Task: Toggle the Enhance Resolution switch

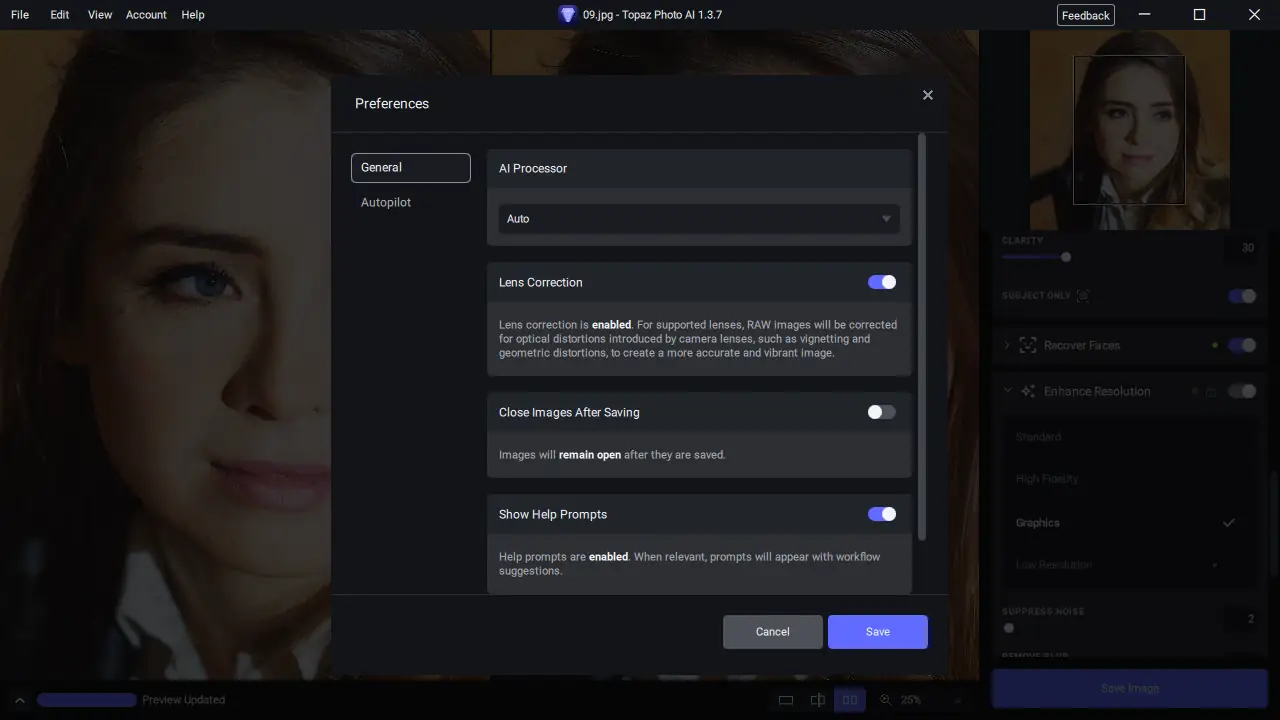Action: pos(1242,391)
